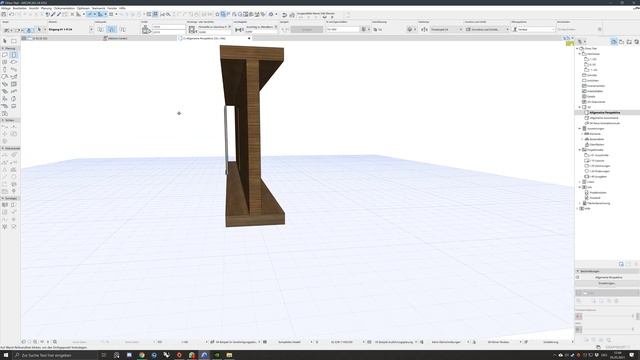Click the upper door size input field
This screenshot has width=640, height=360.
(169, 27)
